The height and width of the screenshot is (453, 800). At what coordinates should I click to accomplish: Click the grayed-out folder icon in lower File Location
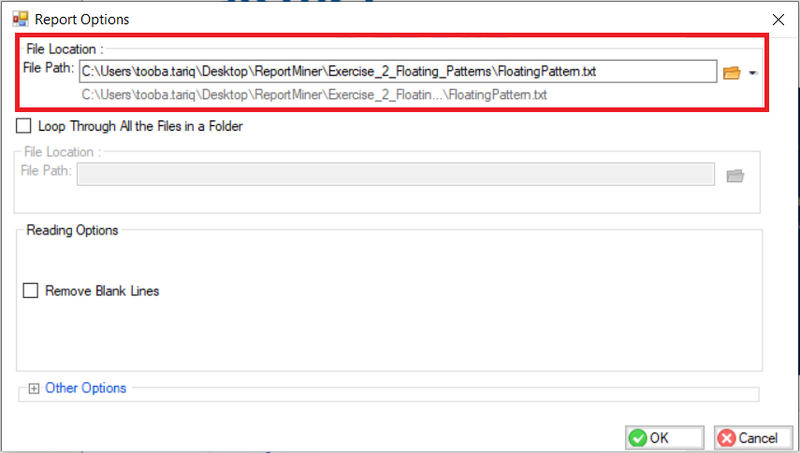pyautogui.click(x=735, y=176)
